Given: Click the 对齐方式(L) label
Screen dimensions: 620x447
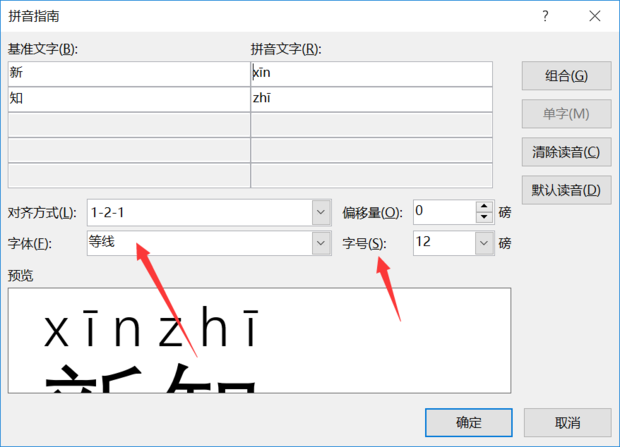Looking at the screenshot, I should [42, 213].
